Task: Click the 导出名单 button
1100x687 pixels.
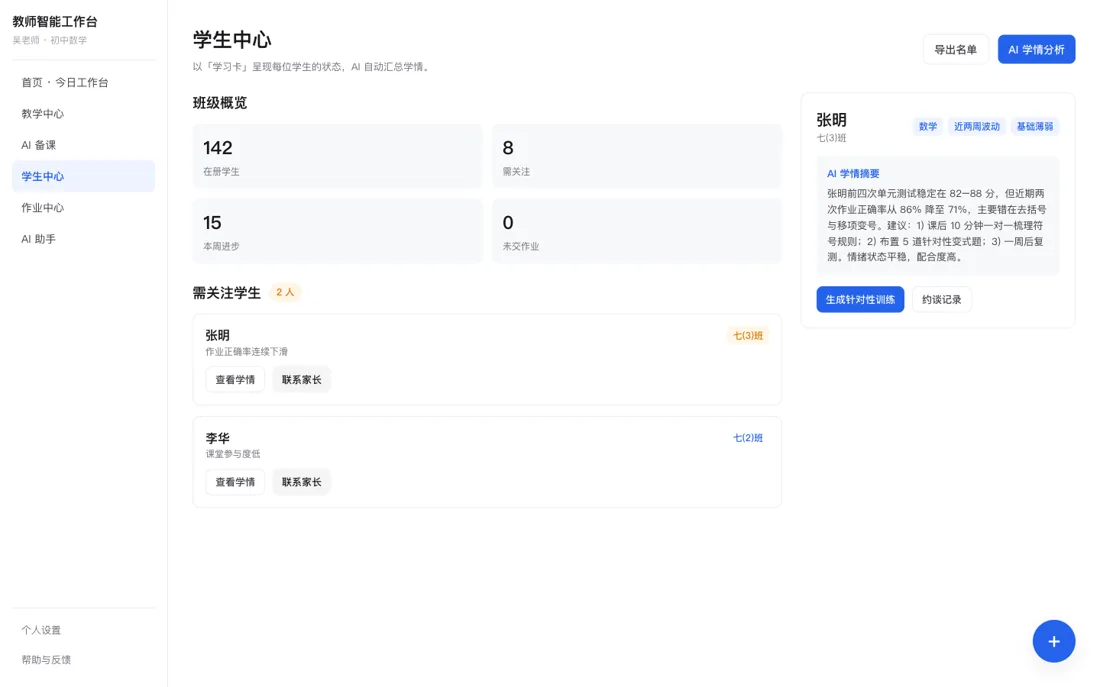Action: (955, 49)
